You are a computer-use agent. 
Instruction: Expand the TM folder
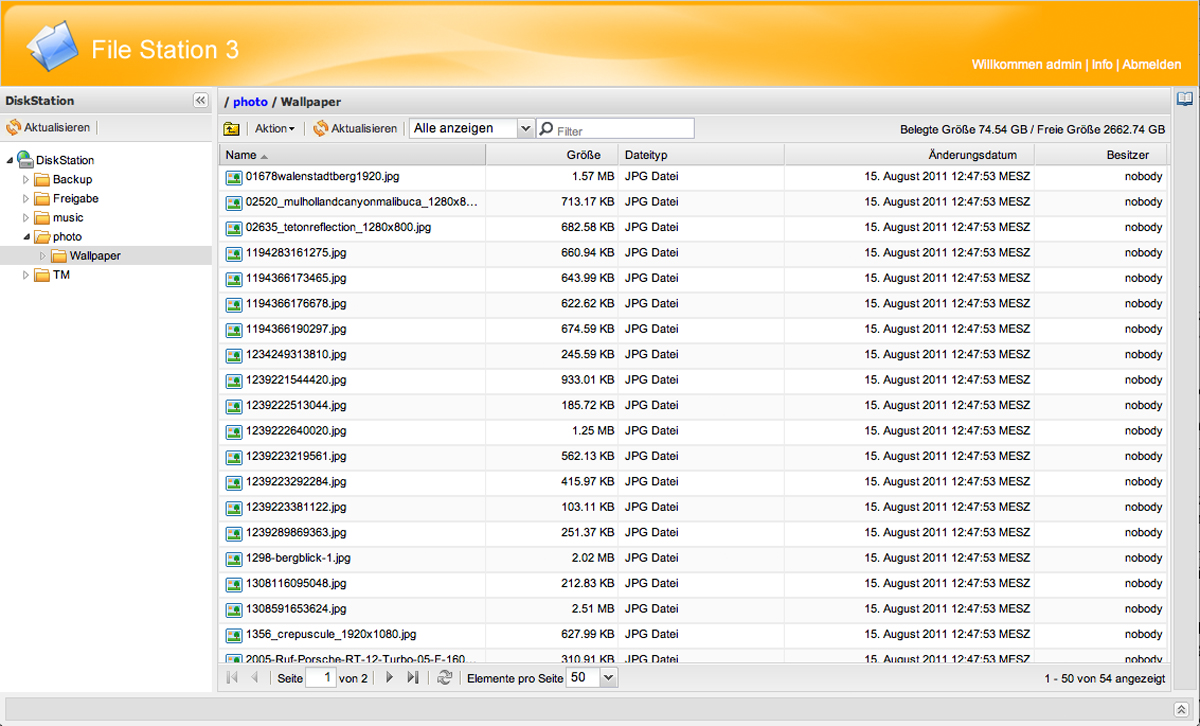(27, 275)
